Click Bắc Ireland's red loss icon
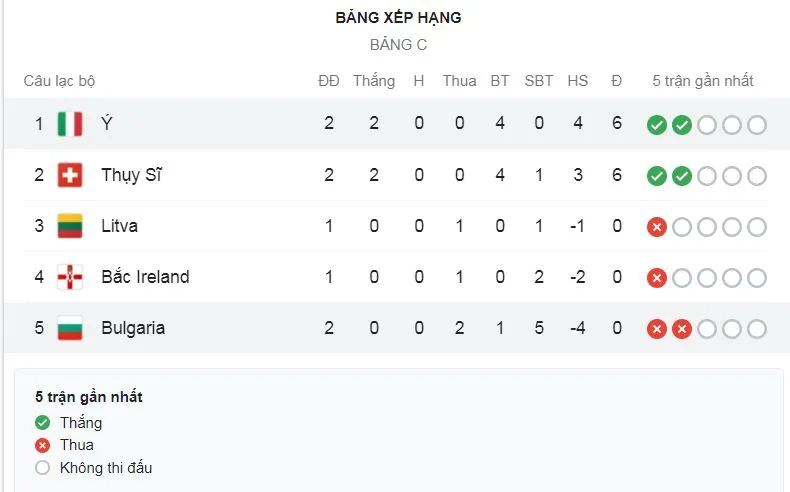The height and width of the screenshot is (492, 790). (x=656, y=278)
